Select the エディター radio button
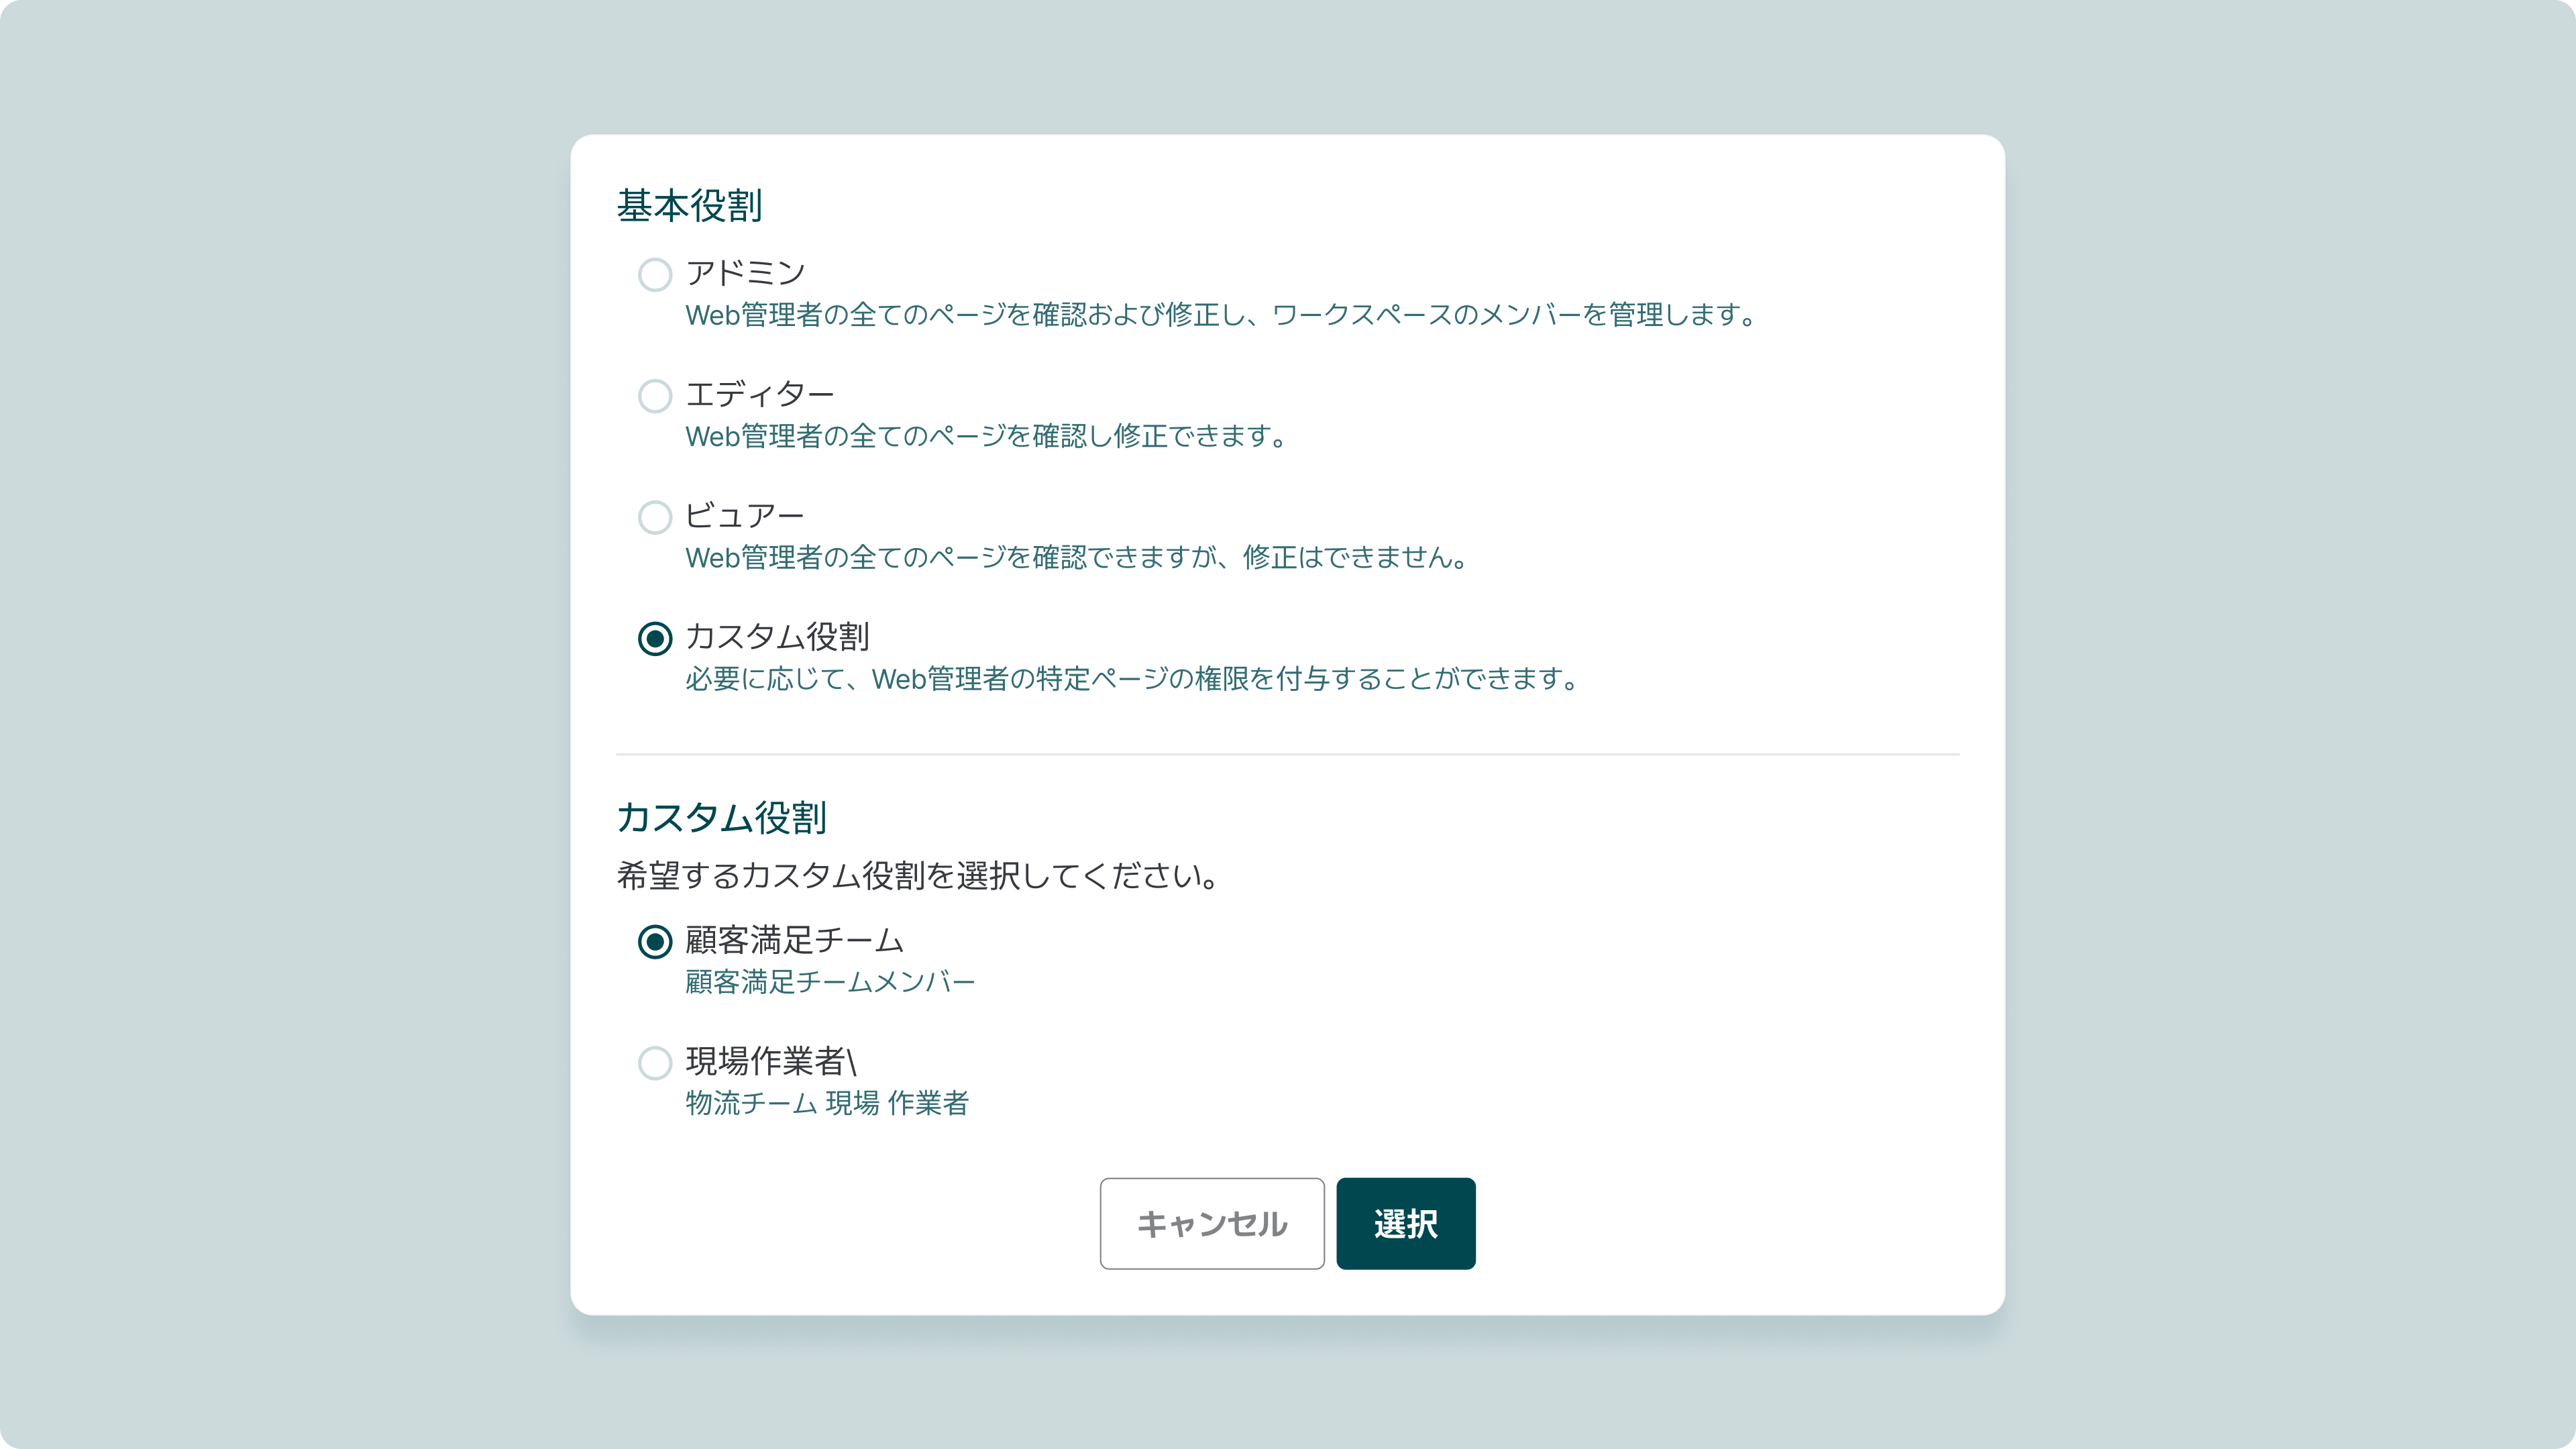Image resolution: width=2576 pixels, height=1449 pixels. pos(655,396)
